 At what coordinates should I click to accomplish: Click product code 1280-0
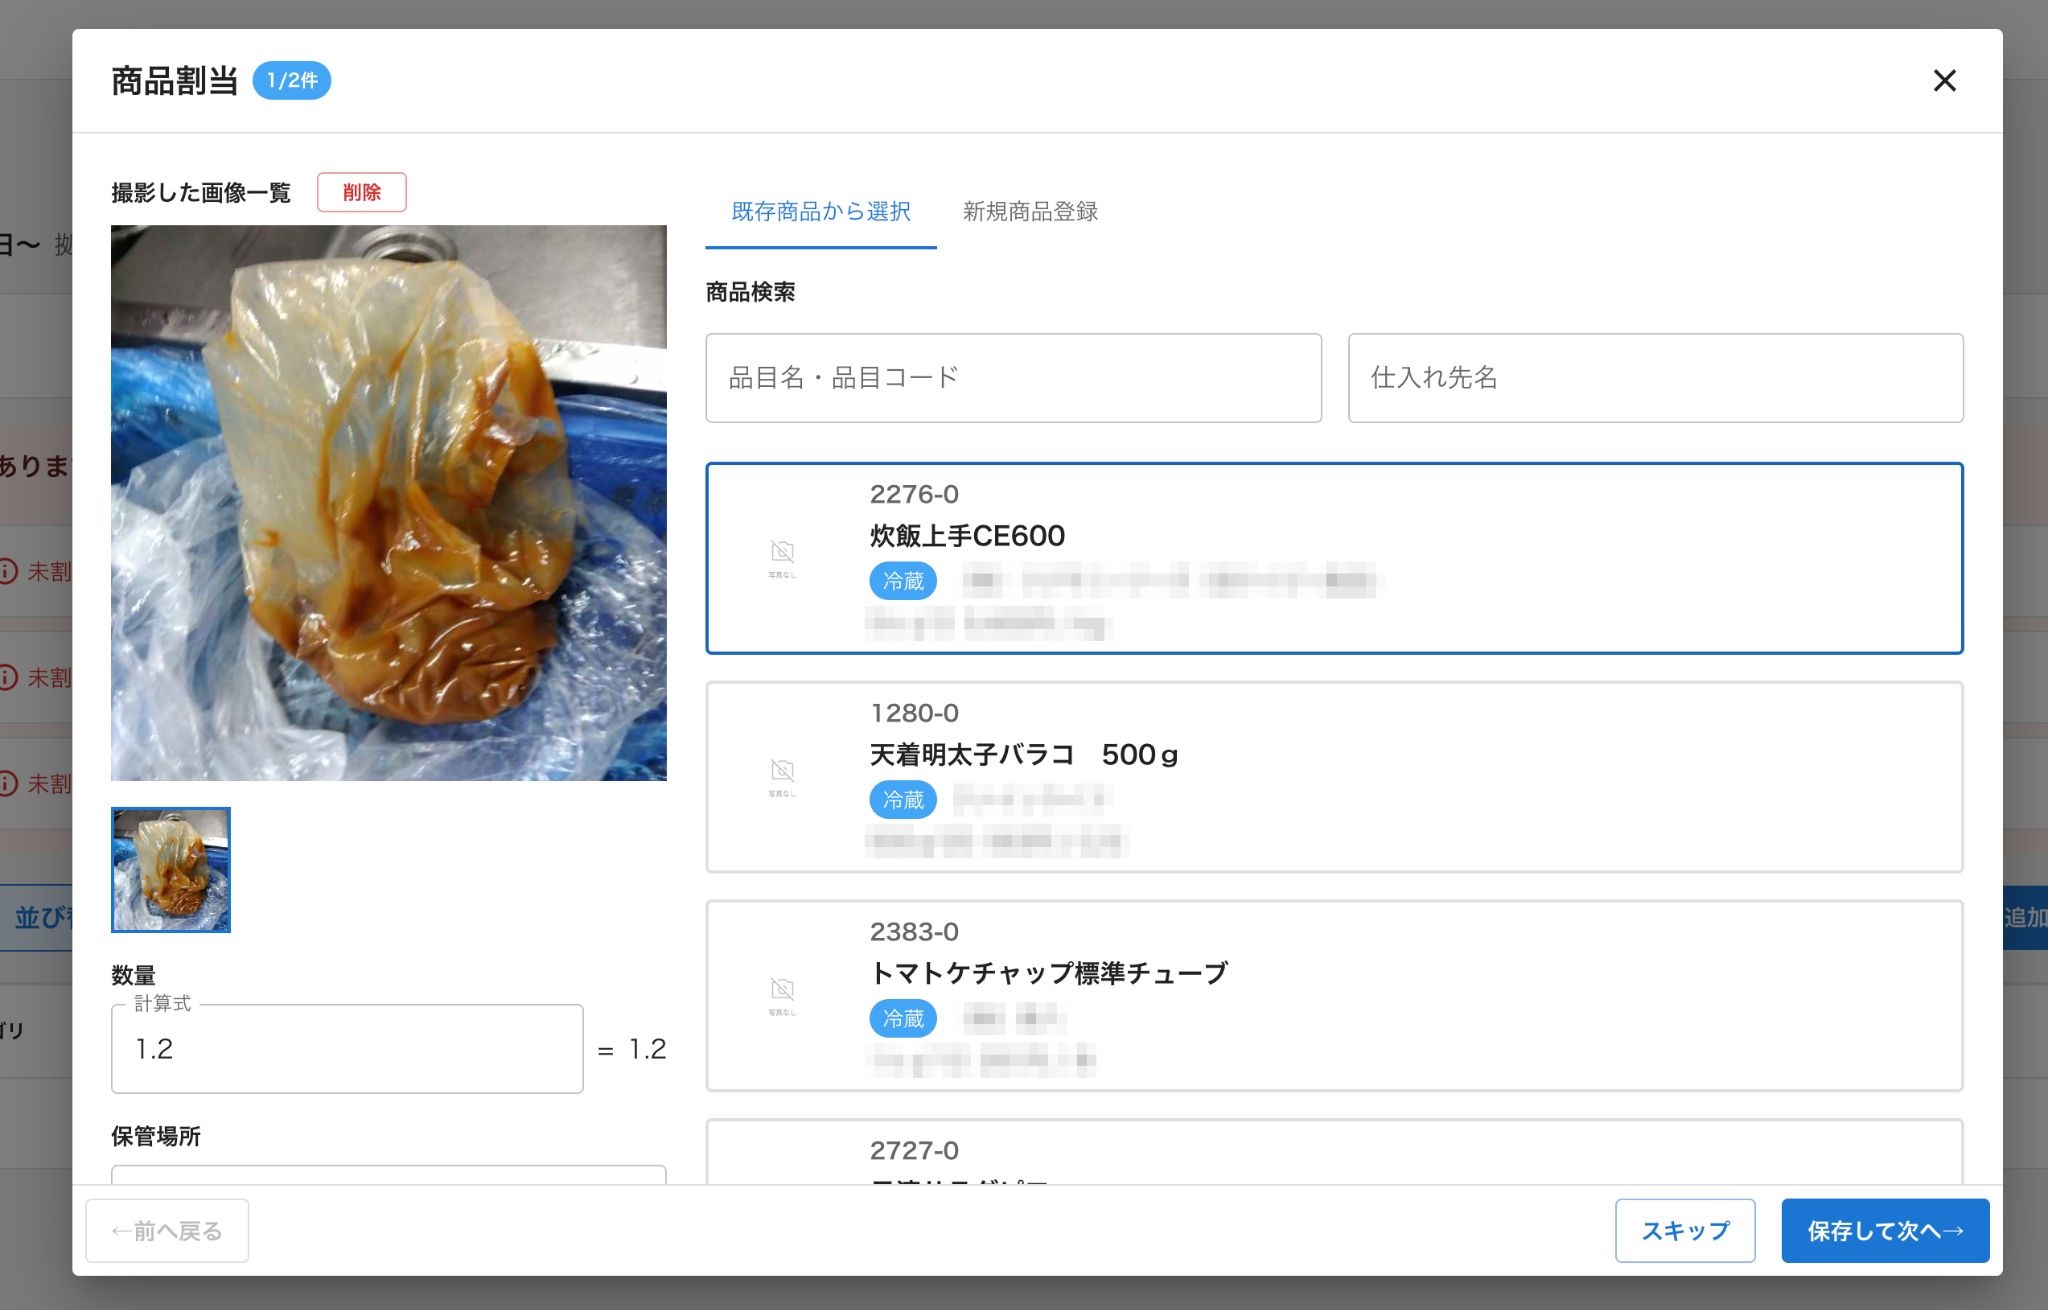(x=914, y=713)
